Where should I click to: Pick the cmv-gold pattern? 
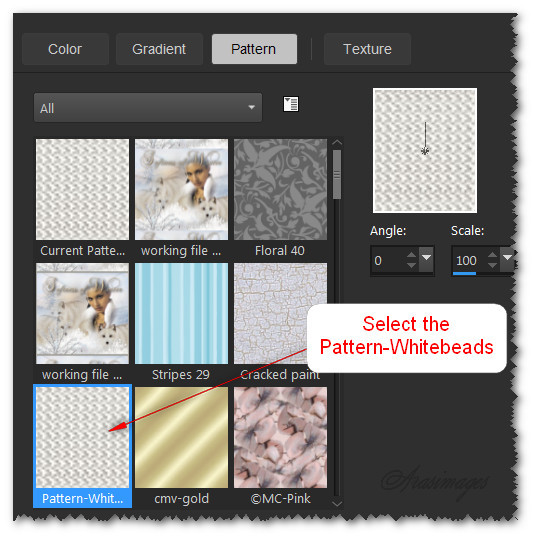(181, 437)
